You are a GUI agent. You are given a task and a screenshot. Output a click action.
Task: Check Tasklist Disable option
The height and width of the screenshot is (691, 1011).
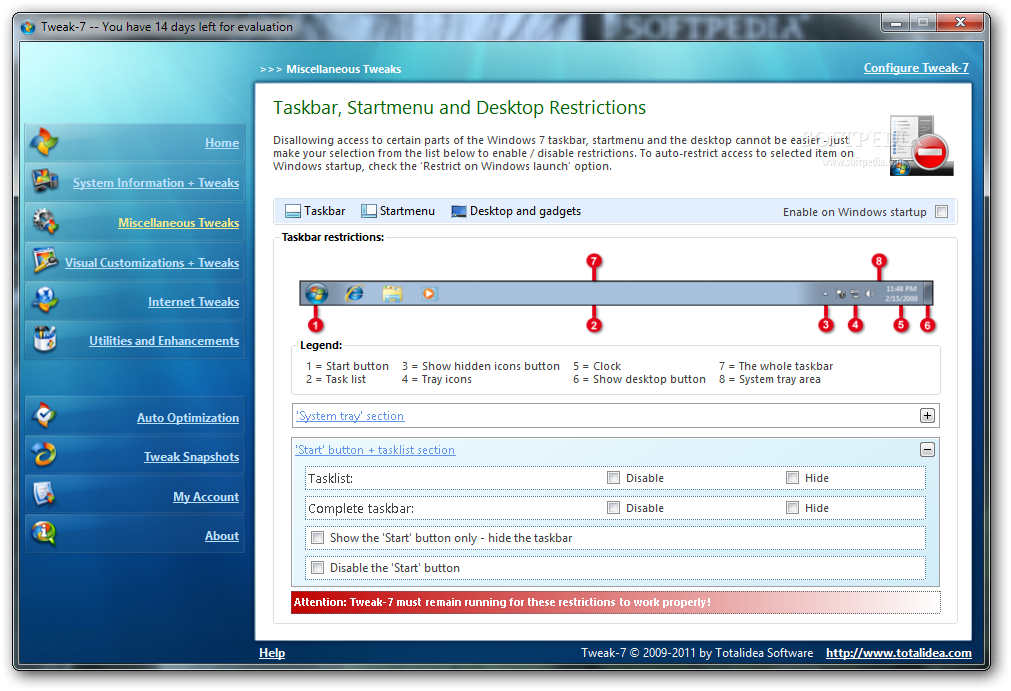pyautogui.click(x=613, y=478)
